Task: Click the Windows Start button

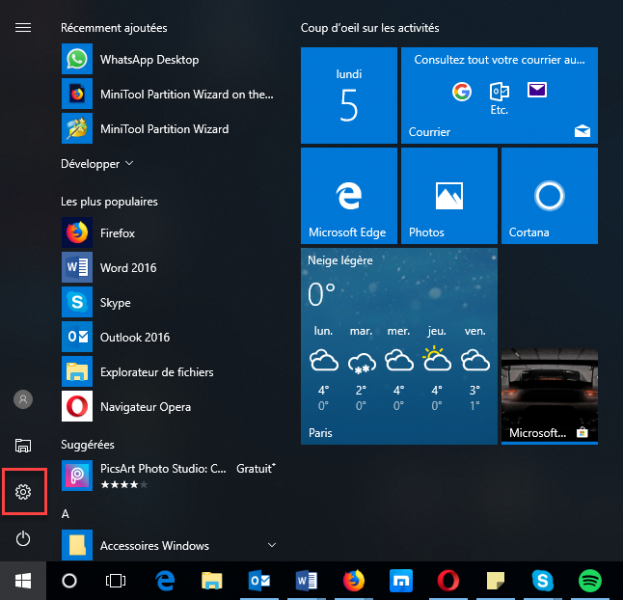Action: coord(23,581)
